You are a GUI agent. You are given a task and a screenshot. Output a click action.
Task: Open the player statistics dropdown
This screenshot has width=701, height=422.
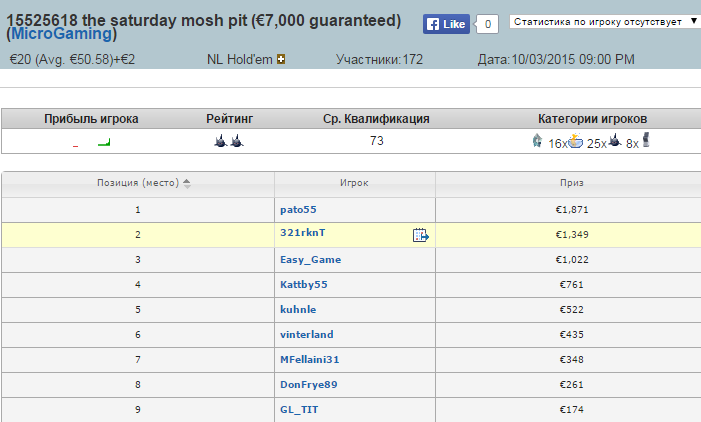tap(605, 21)
